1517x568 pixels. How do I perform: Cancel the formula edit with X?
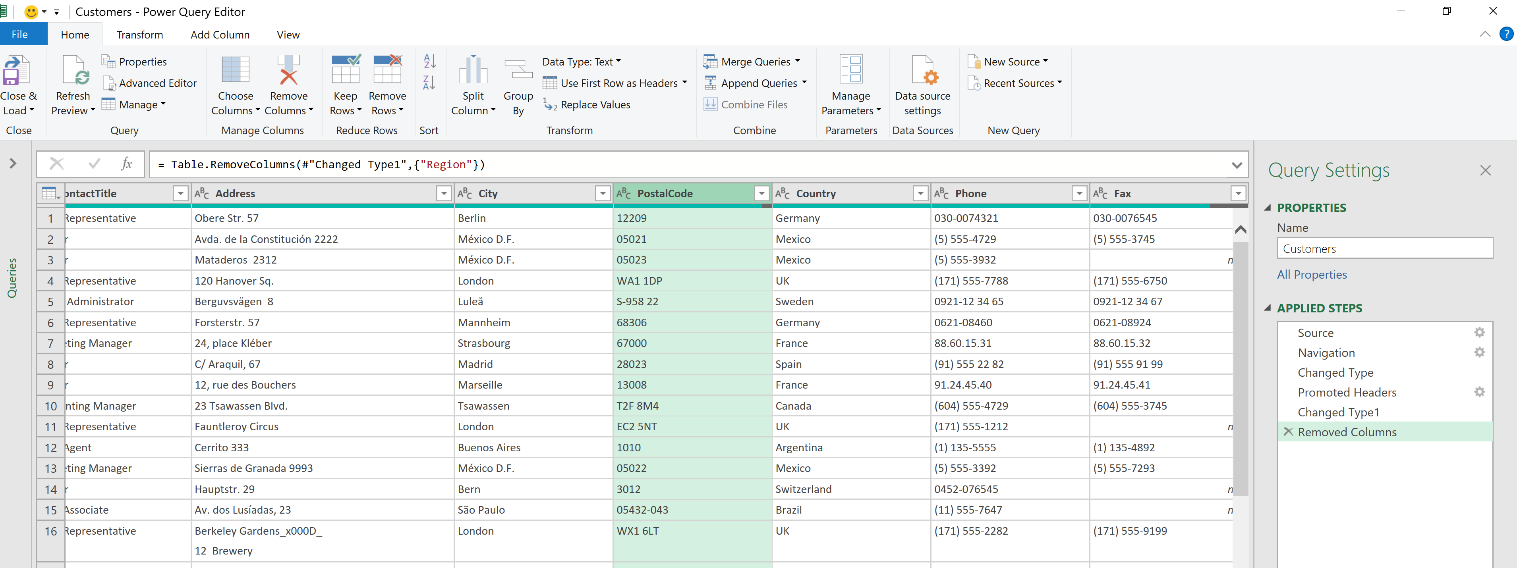coord(57,164)
